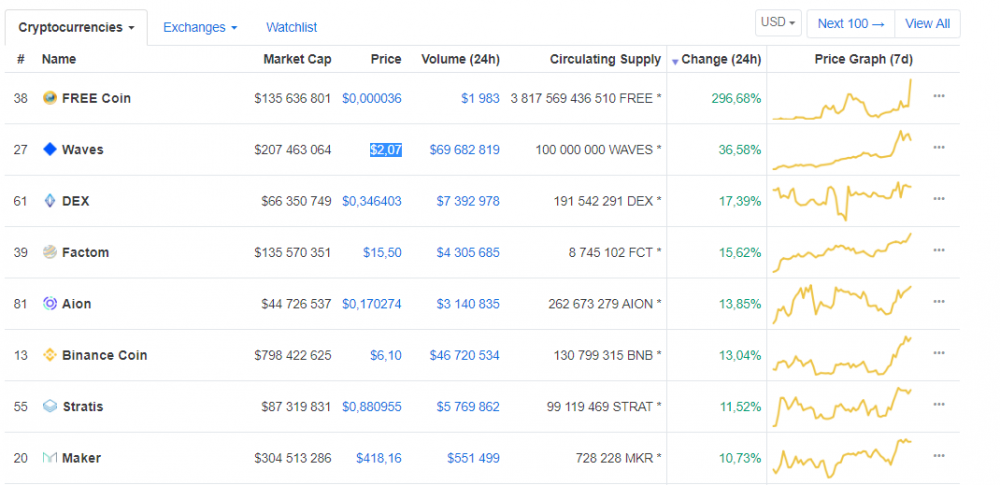Viewport: 1000px width, 485px height.
Task: Open the more options menu for Stratis
Action: [x=939, y=404]
